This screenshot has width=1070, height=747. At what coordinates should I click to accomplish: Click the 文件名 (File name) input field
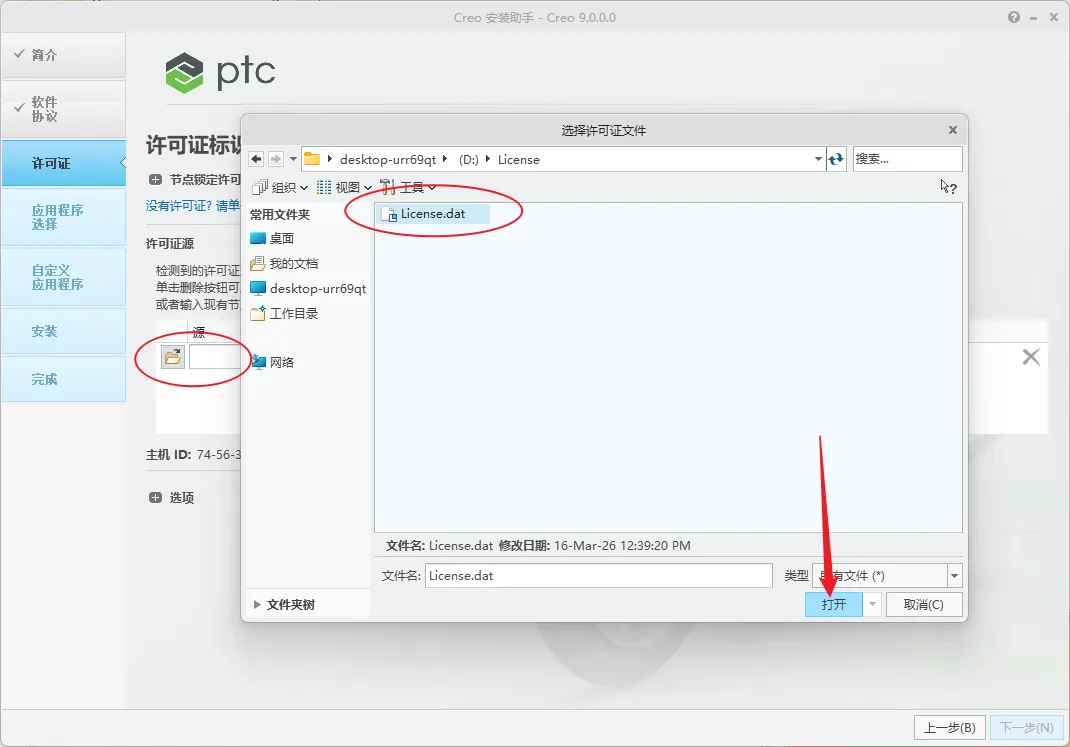pyautogui.click(x=598, y=576)
